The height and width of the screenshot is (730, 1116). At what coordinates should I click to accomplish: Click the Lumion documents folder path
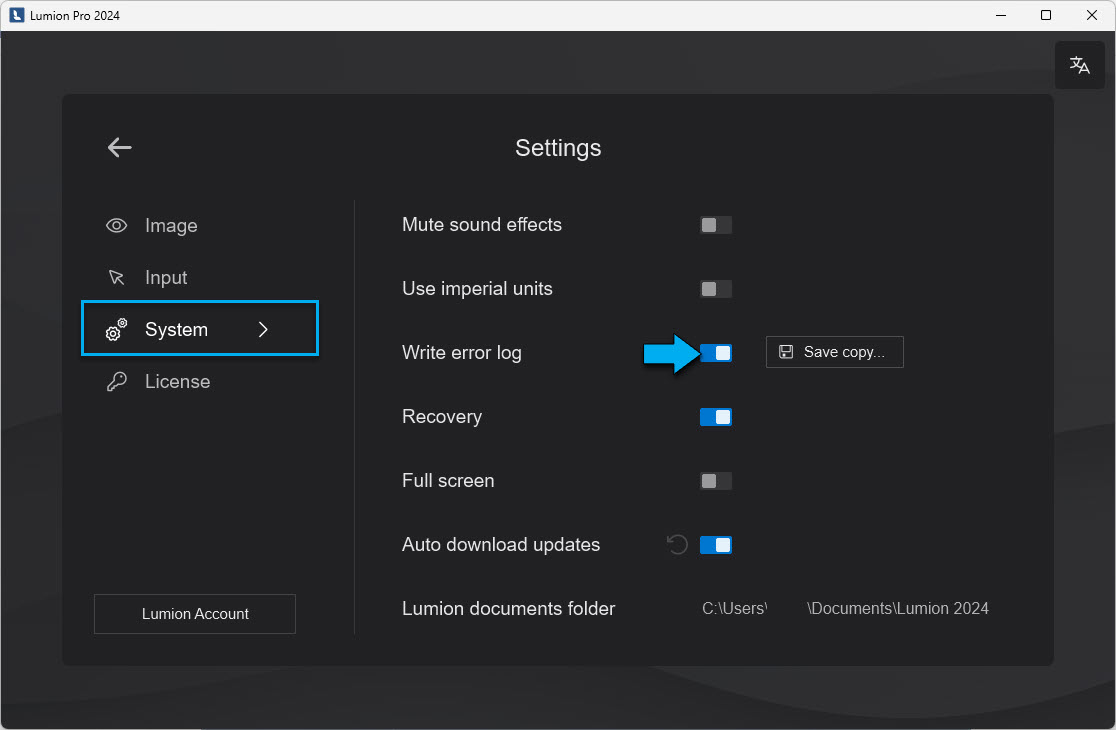point(845,608)
